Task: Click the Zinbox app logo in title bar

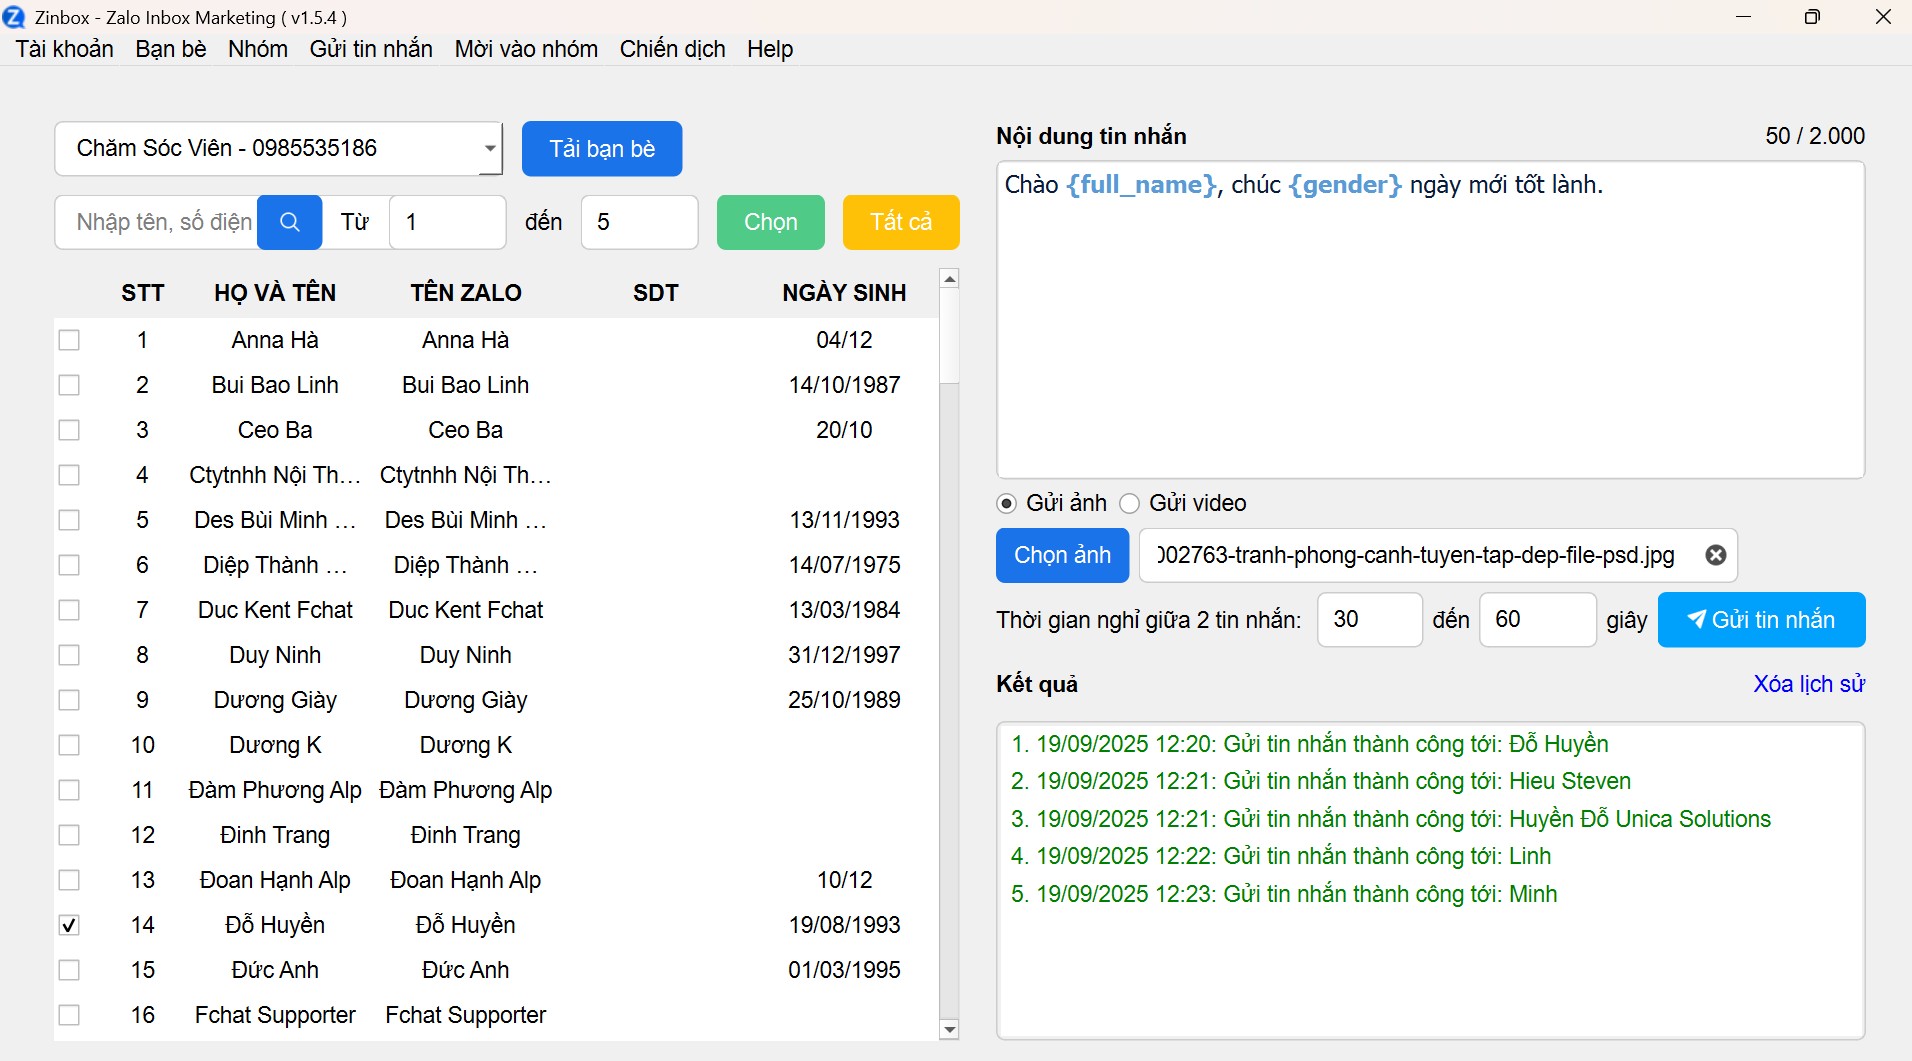Action: tap(14, 17)
